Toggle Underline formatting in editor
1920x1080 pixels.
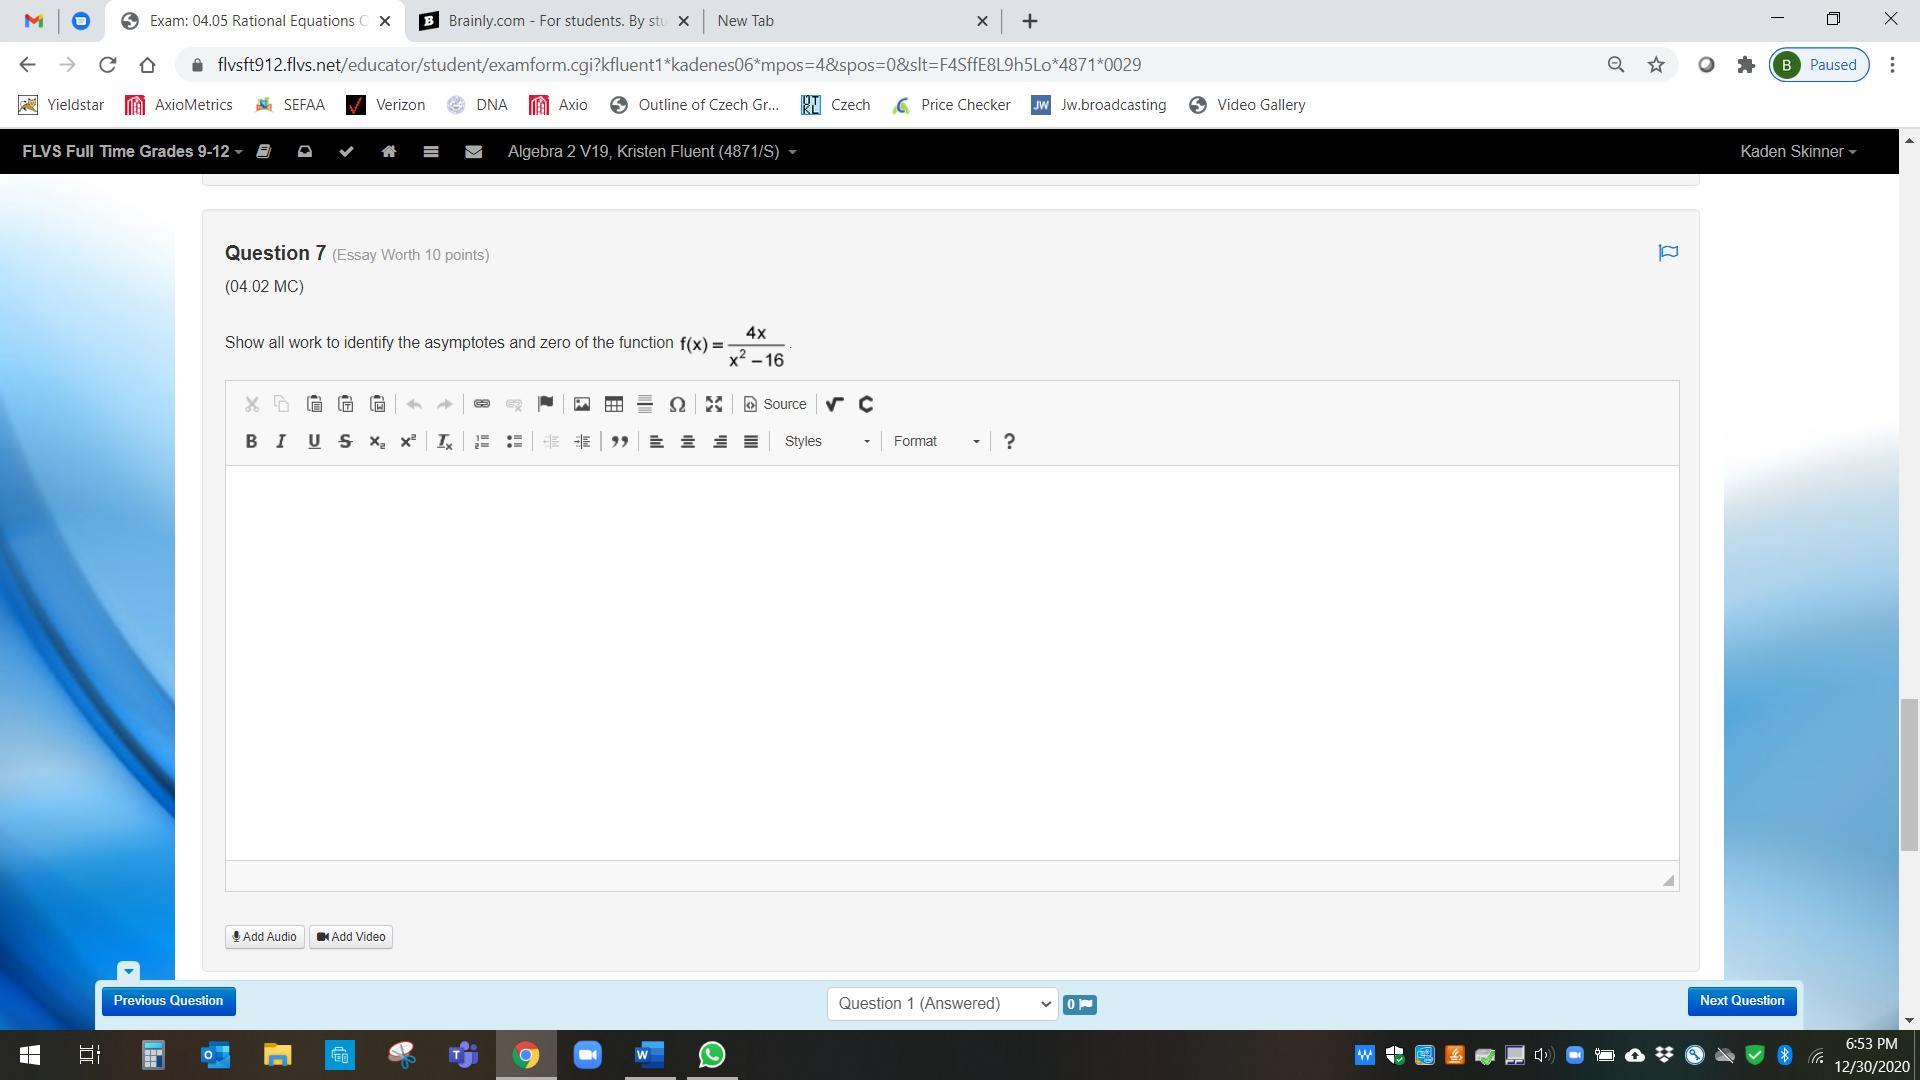point(313,441)
